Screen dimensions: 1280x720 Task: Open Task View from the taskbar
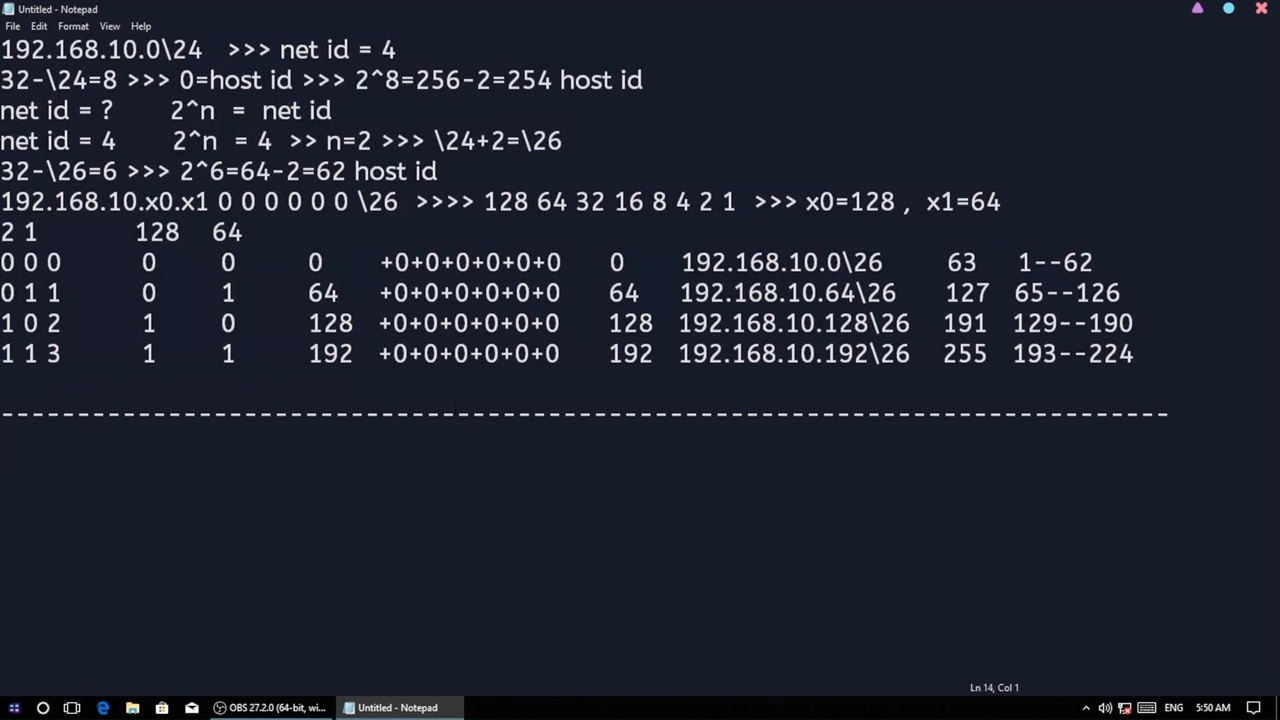pyautogui.click(x=72, y=708)
